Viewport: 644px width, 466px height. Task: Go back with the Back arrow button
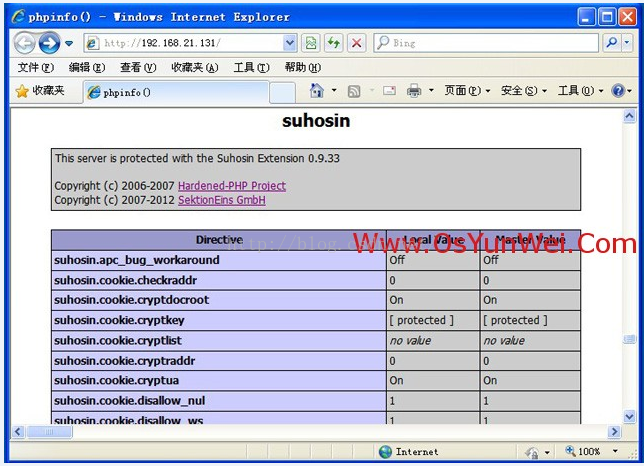(x=24, y=43)
